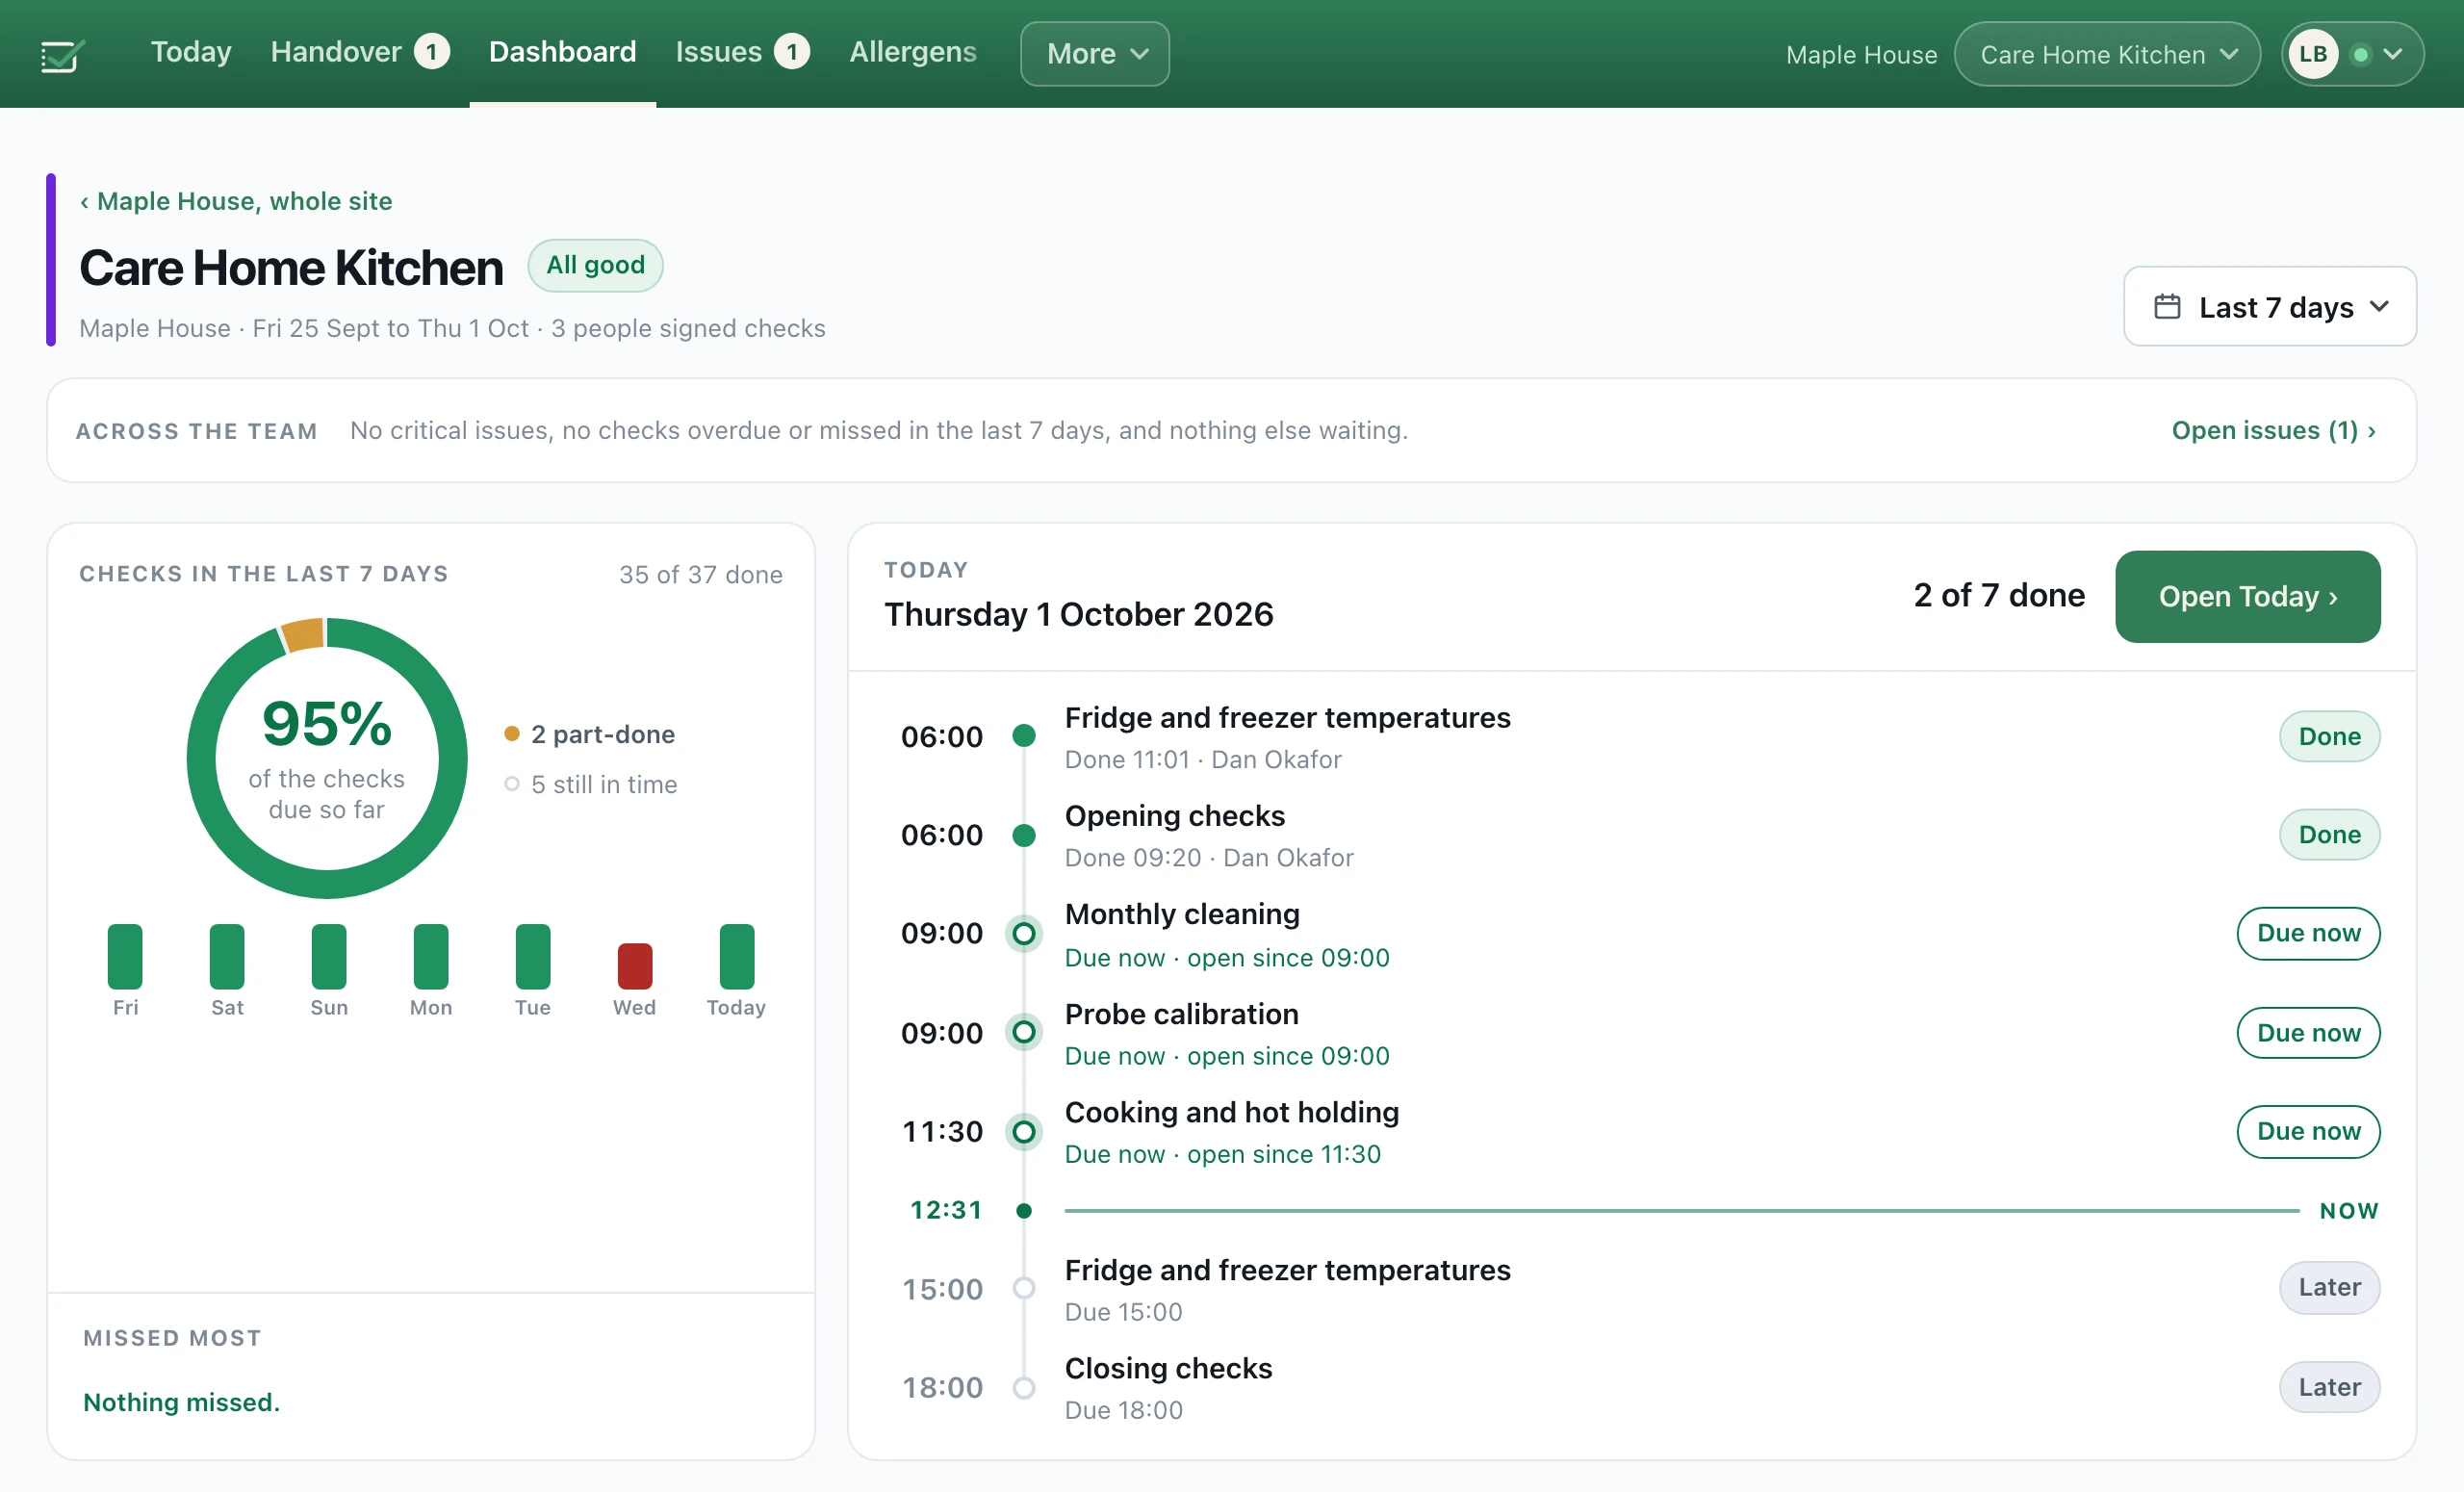Click the Mon bar in the weekly chart
The height and width of the screenshot is (1492, 2464).
pos(431,956)
